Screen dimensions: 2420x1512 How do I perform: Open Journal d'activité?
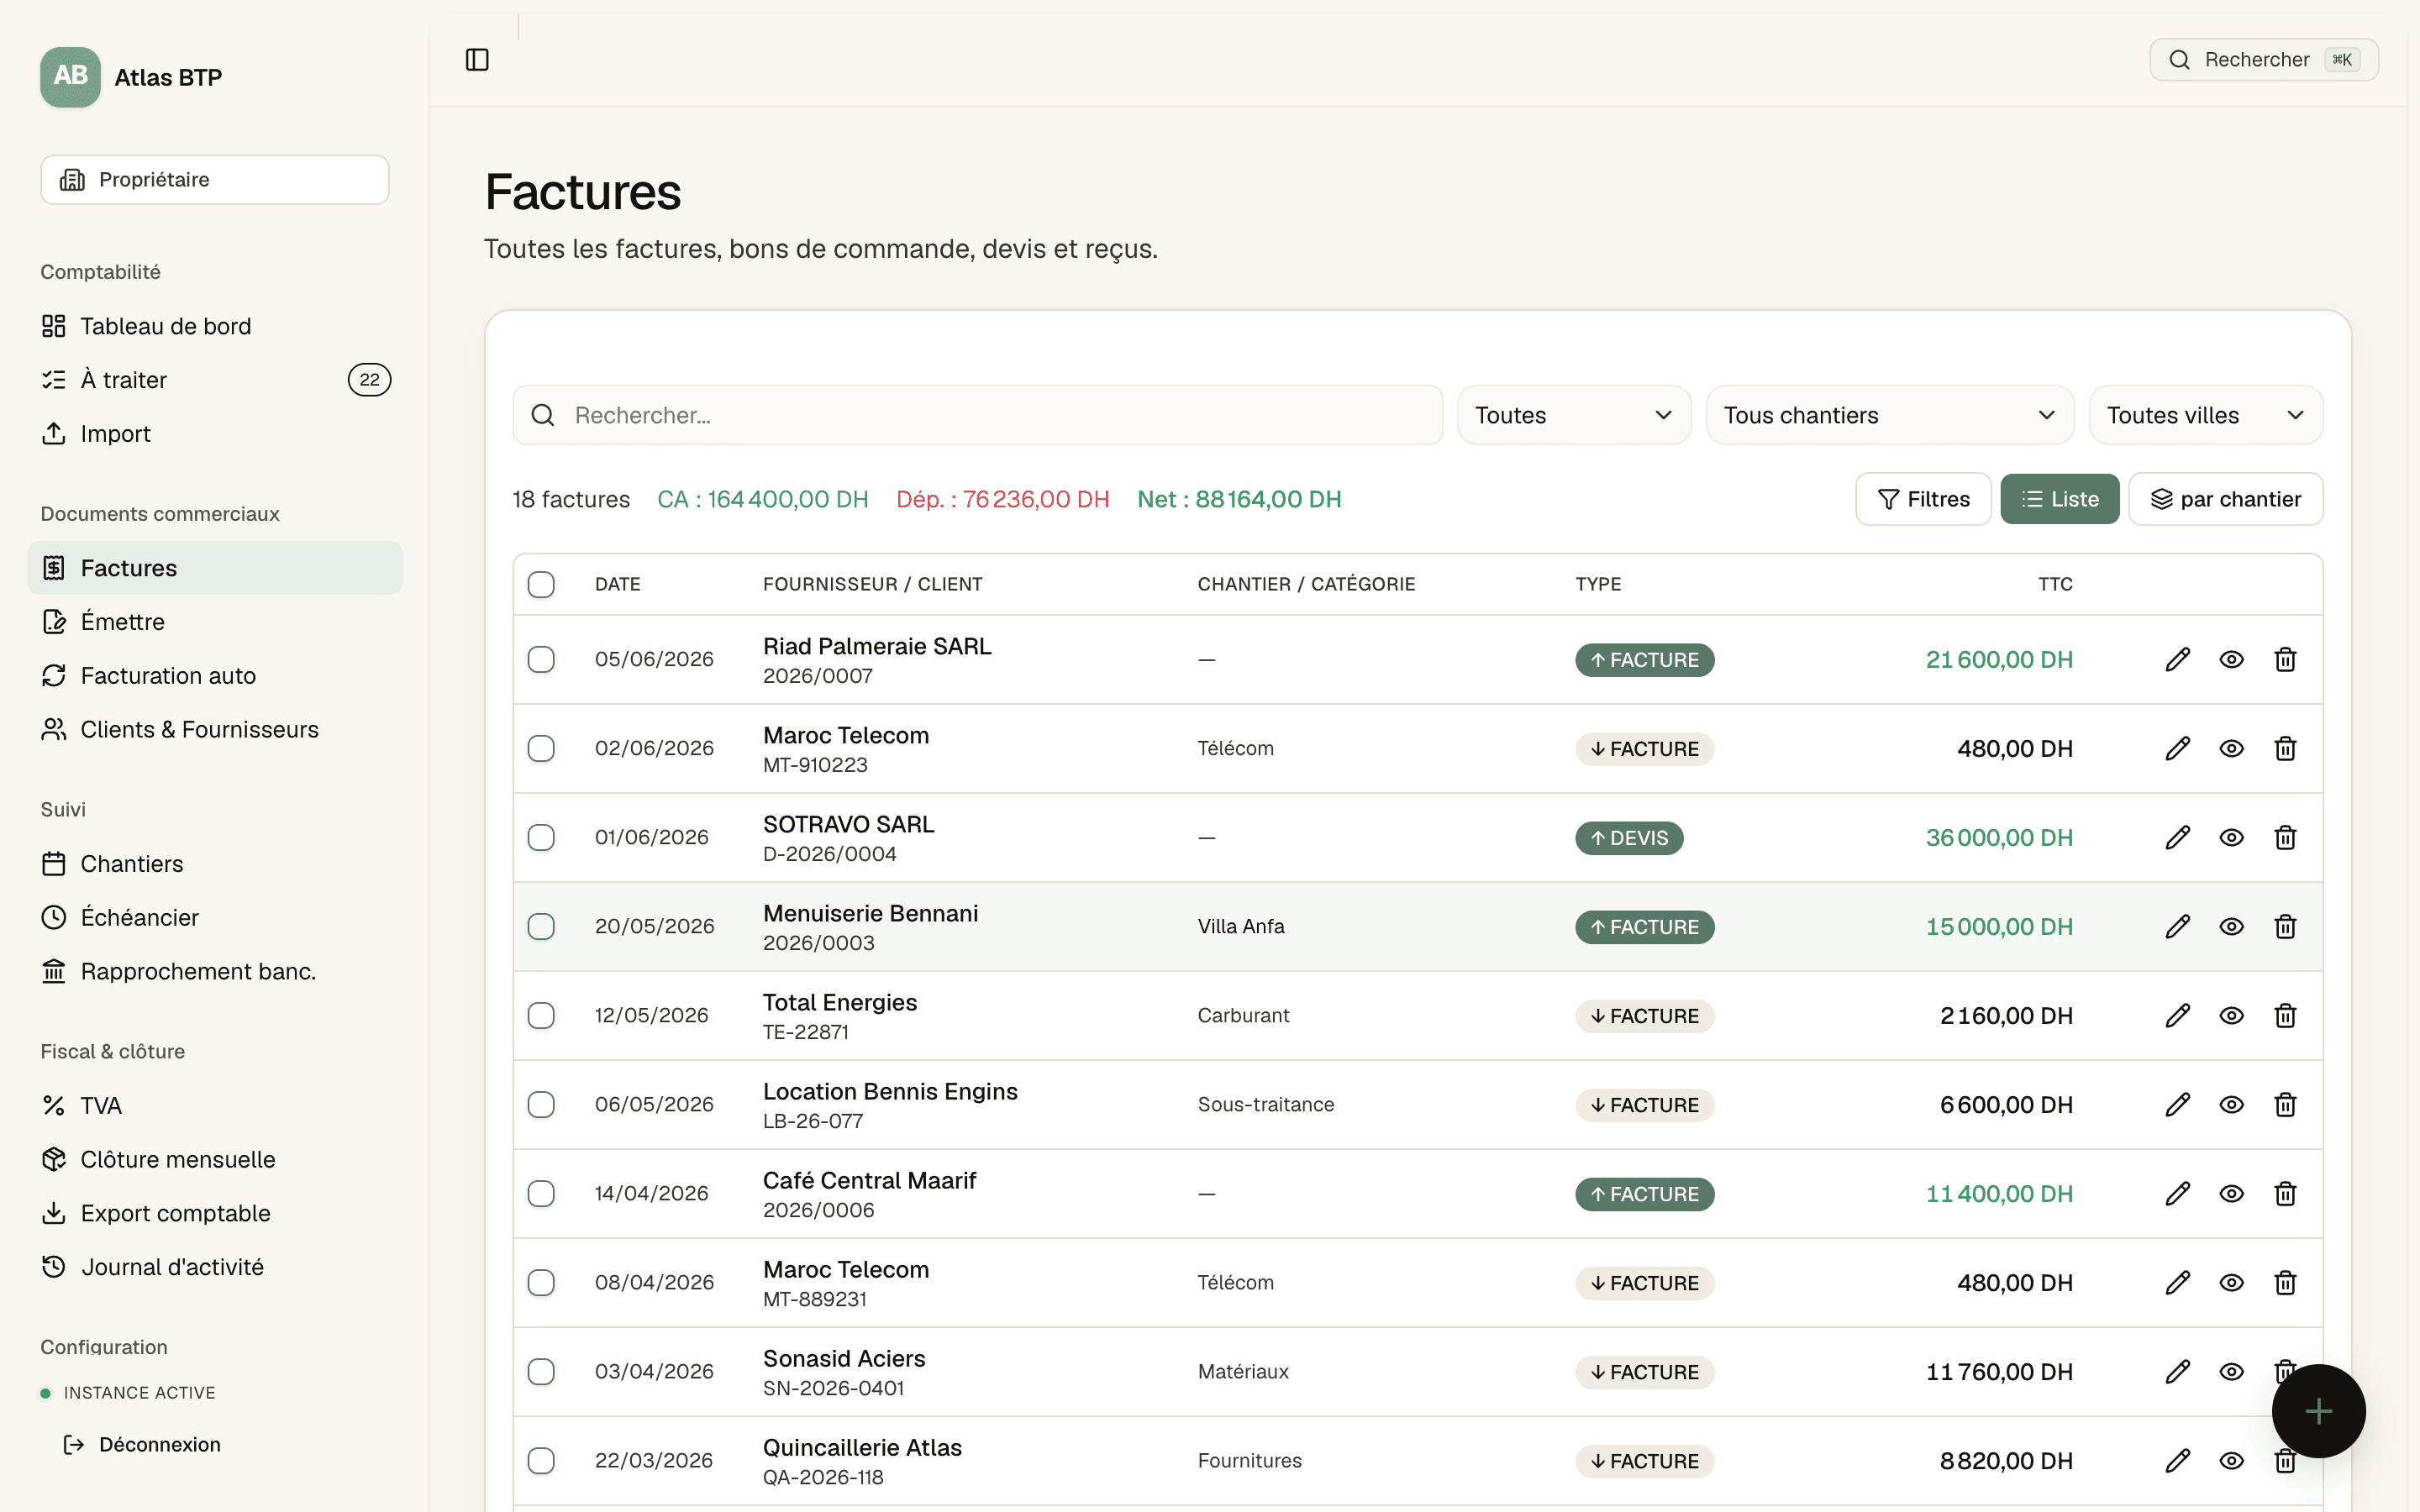pyautogui.click(x=214, y=1268)
